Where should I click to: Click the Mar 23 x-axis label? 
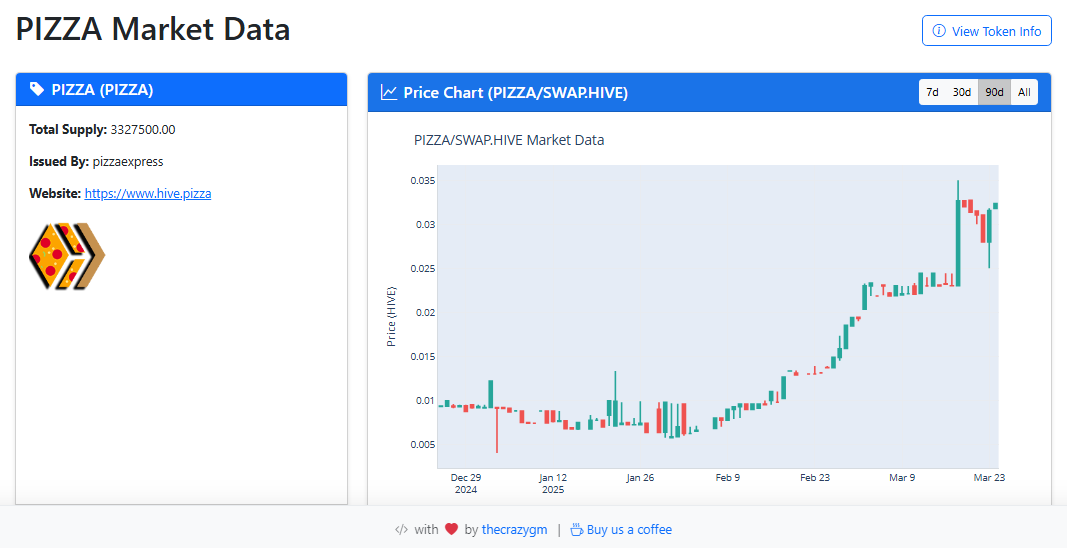click(989, 478)
